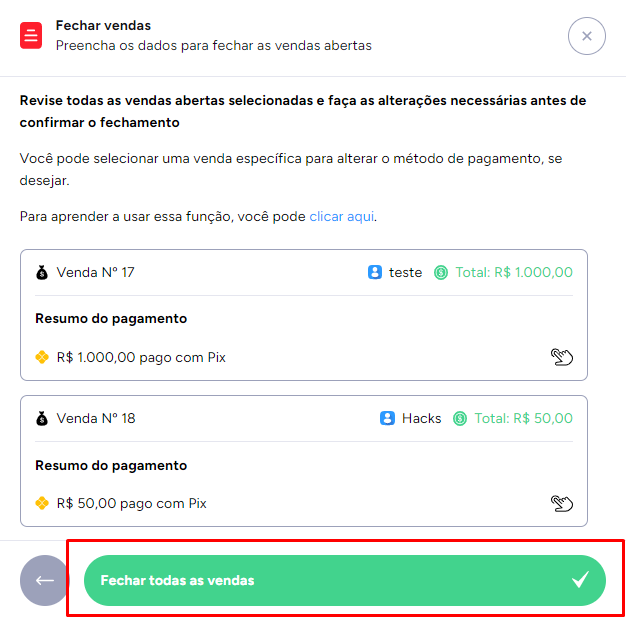Click the checkmark on the green confirm button

[x=580, y=580]
